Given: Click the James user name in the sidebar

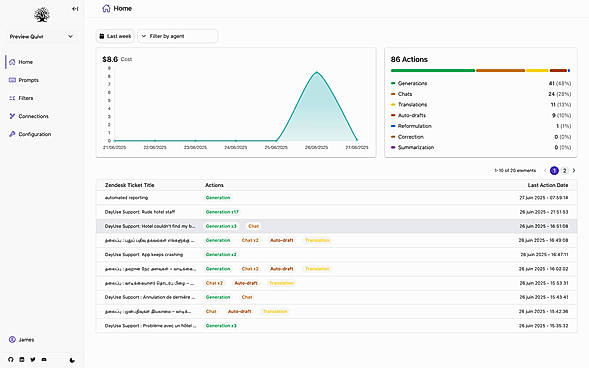Looking at the screenshot, I should (26, 339).
